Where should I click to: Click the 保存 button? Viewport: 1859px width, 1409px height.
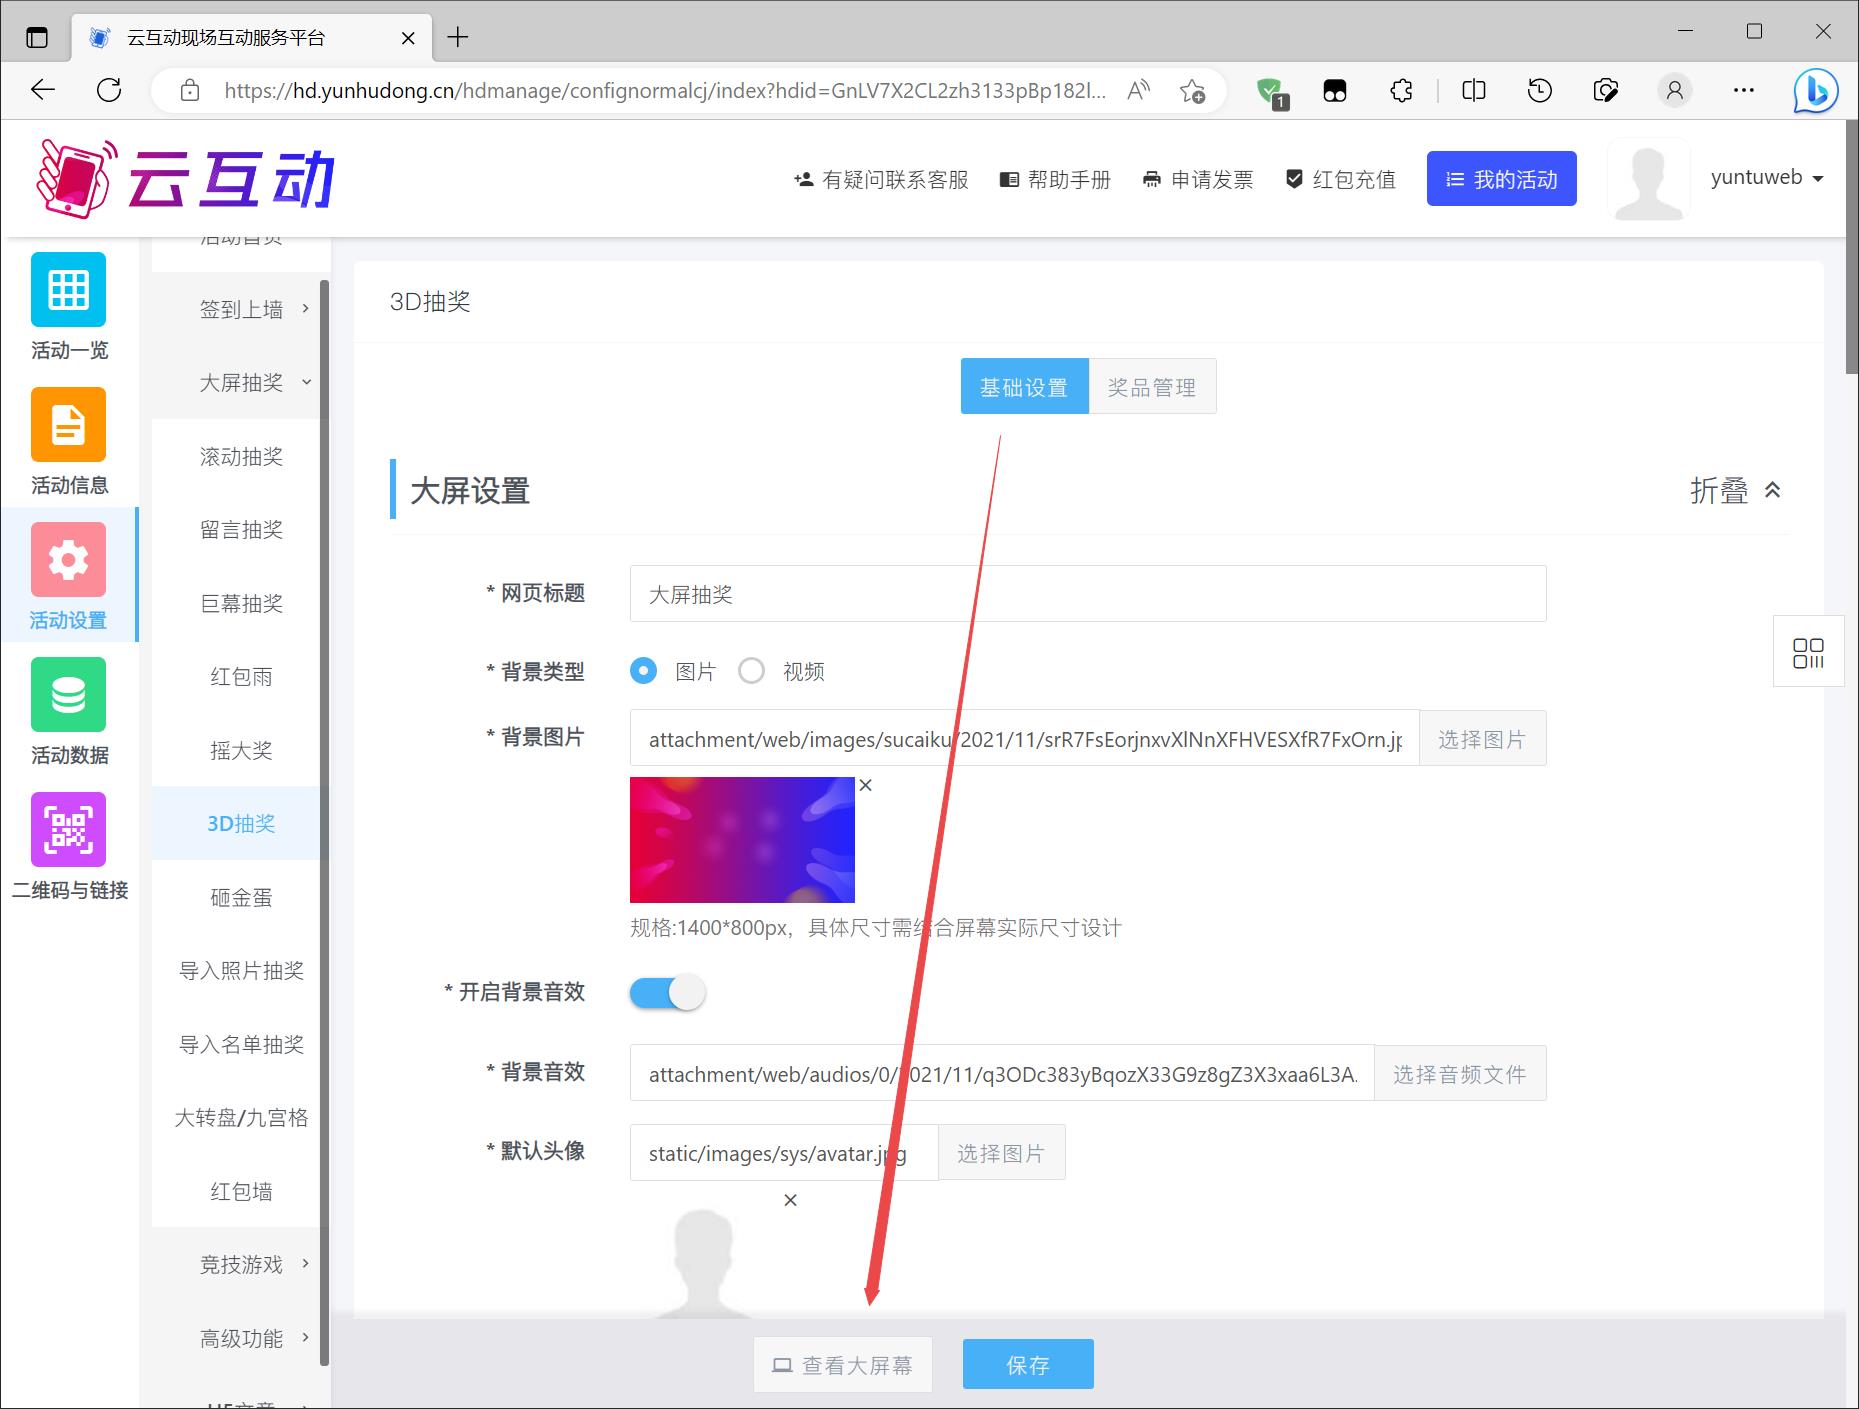1027,1365
